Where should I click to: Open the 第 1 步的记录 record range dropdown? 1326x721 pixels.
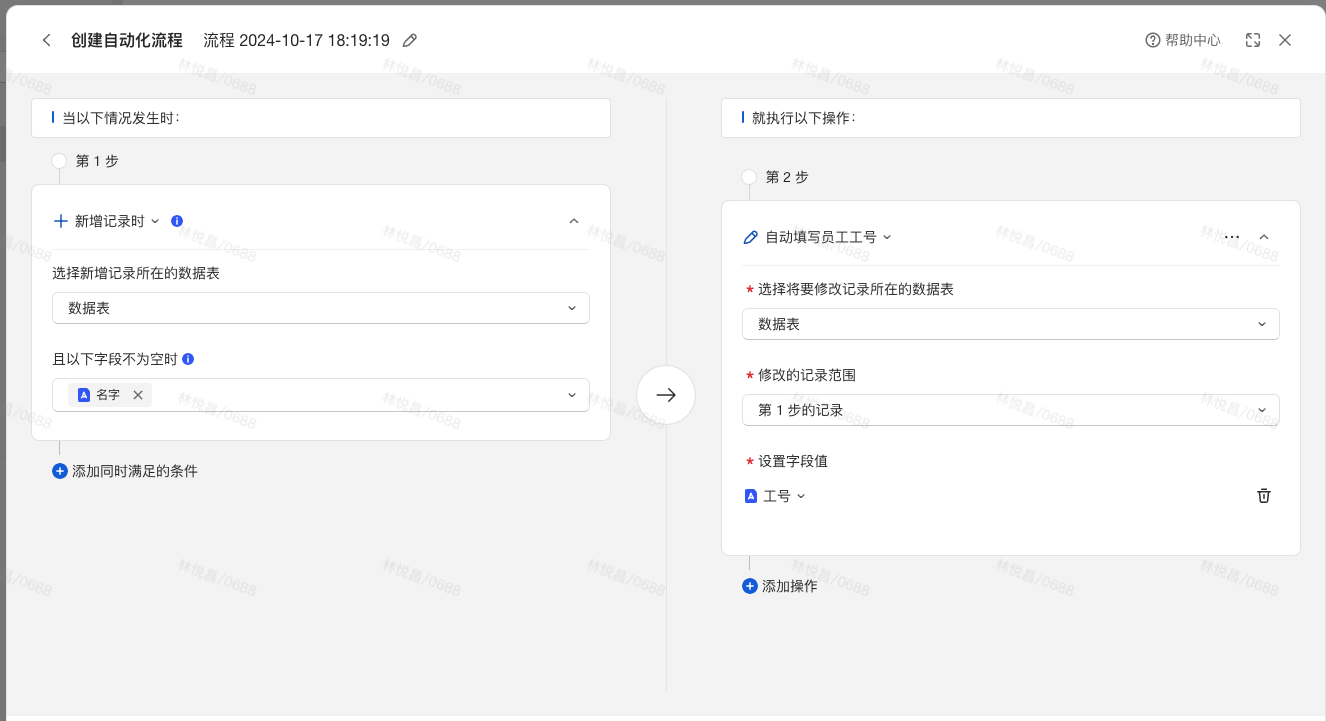point(1010,410)
